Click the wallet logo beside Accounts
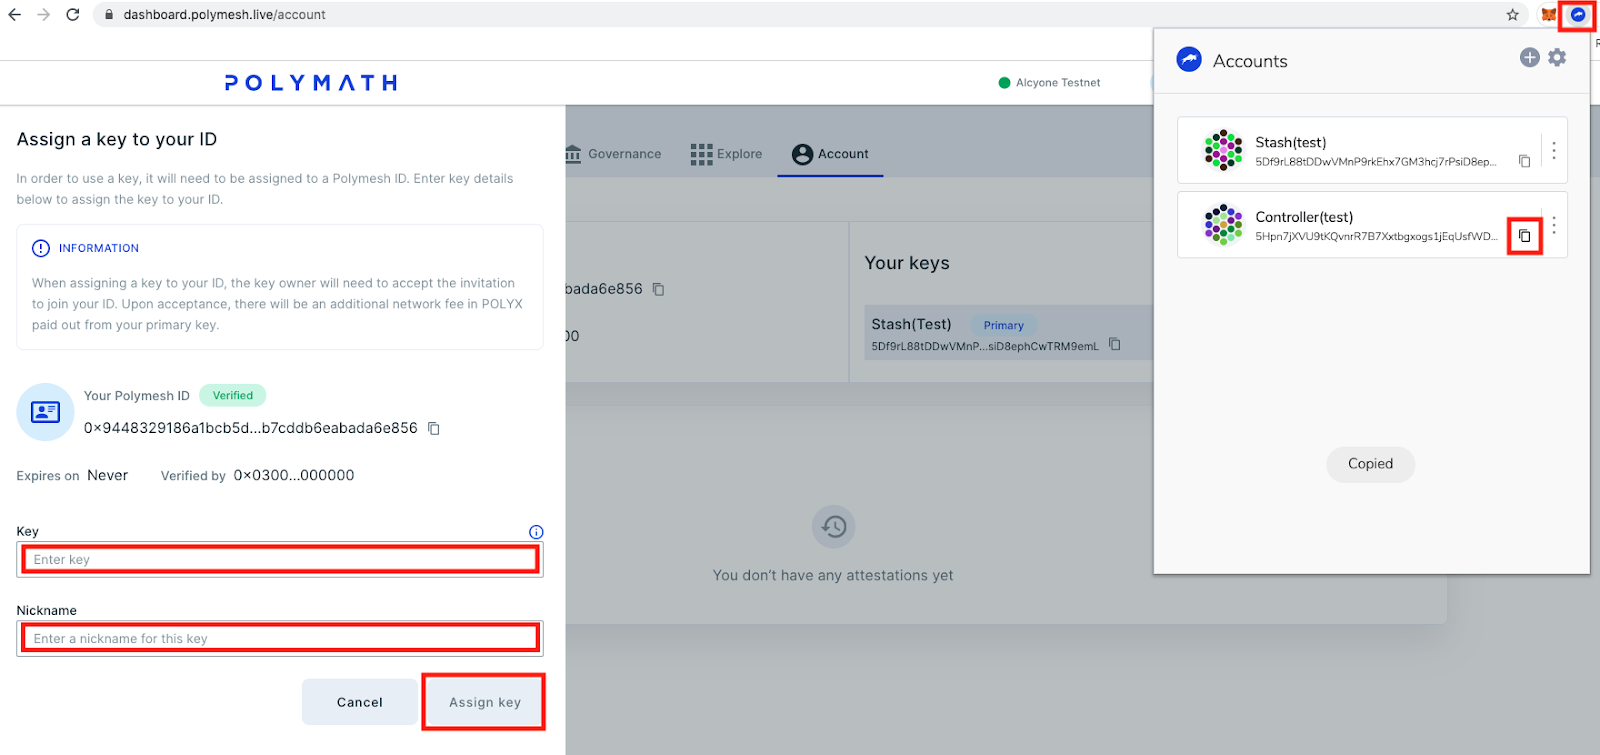This screenshot has height=755, width=1600. (1189, 60)
